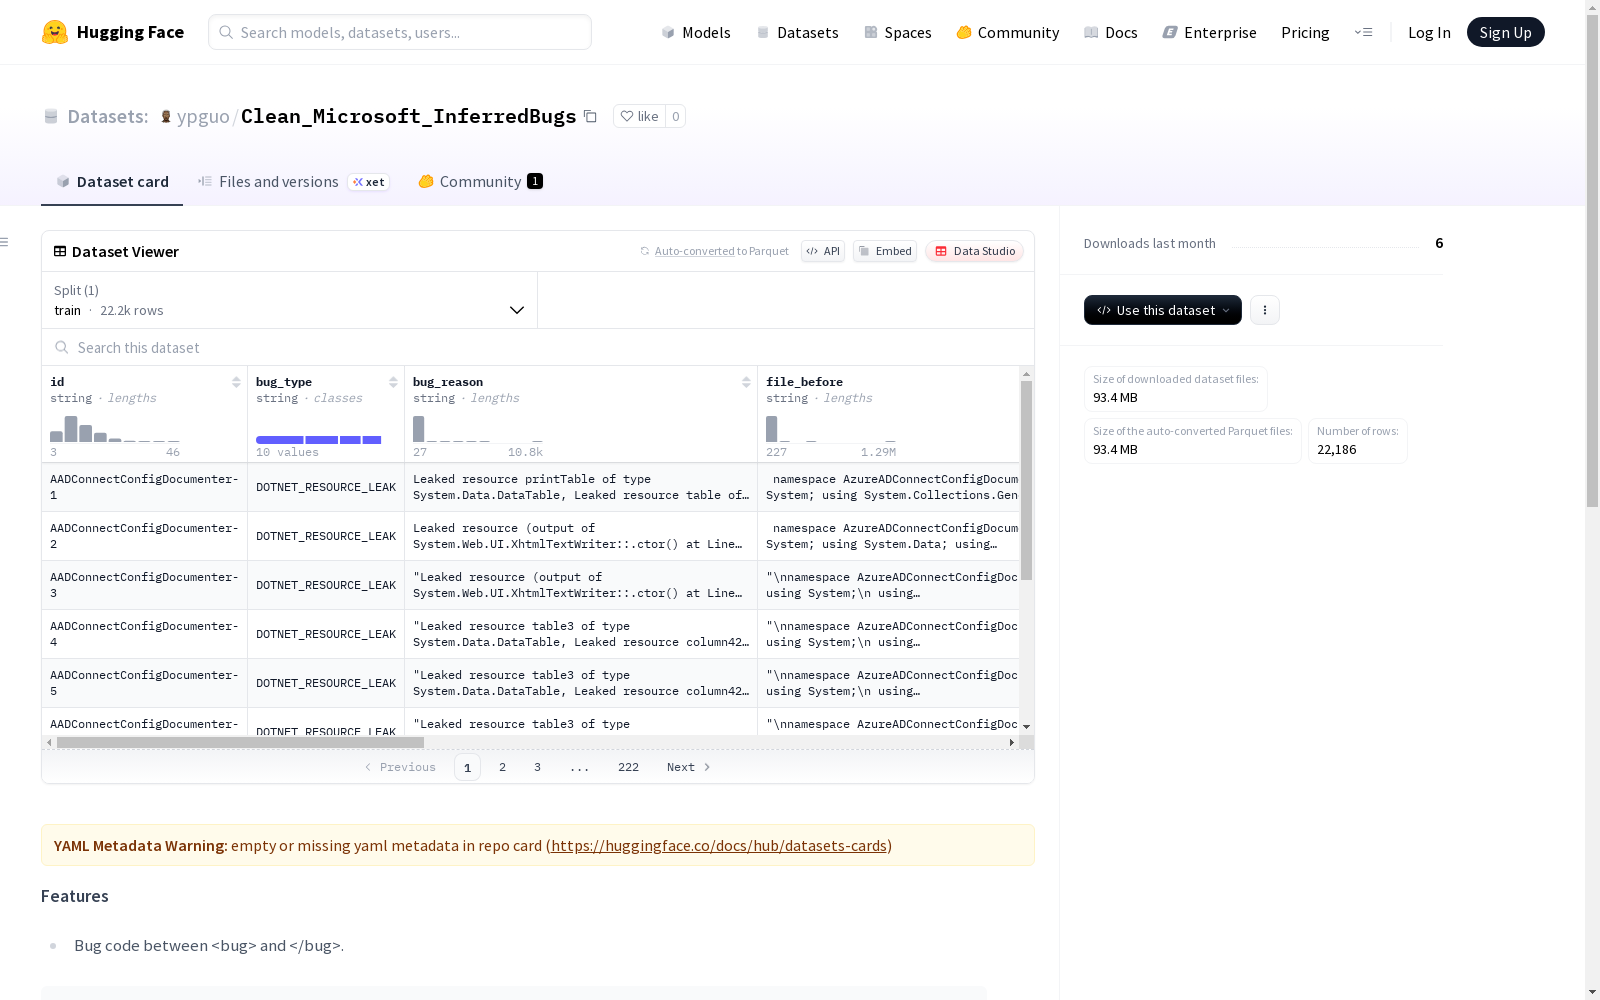Click the Embed button

885,251
